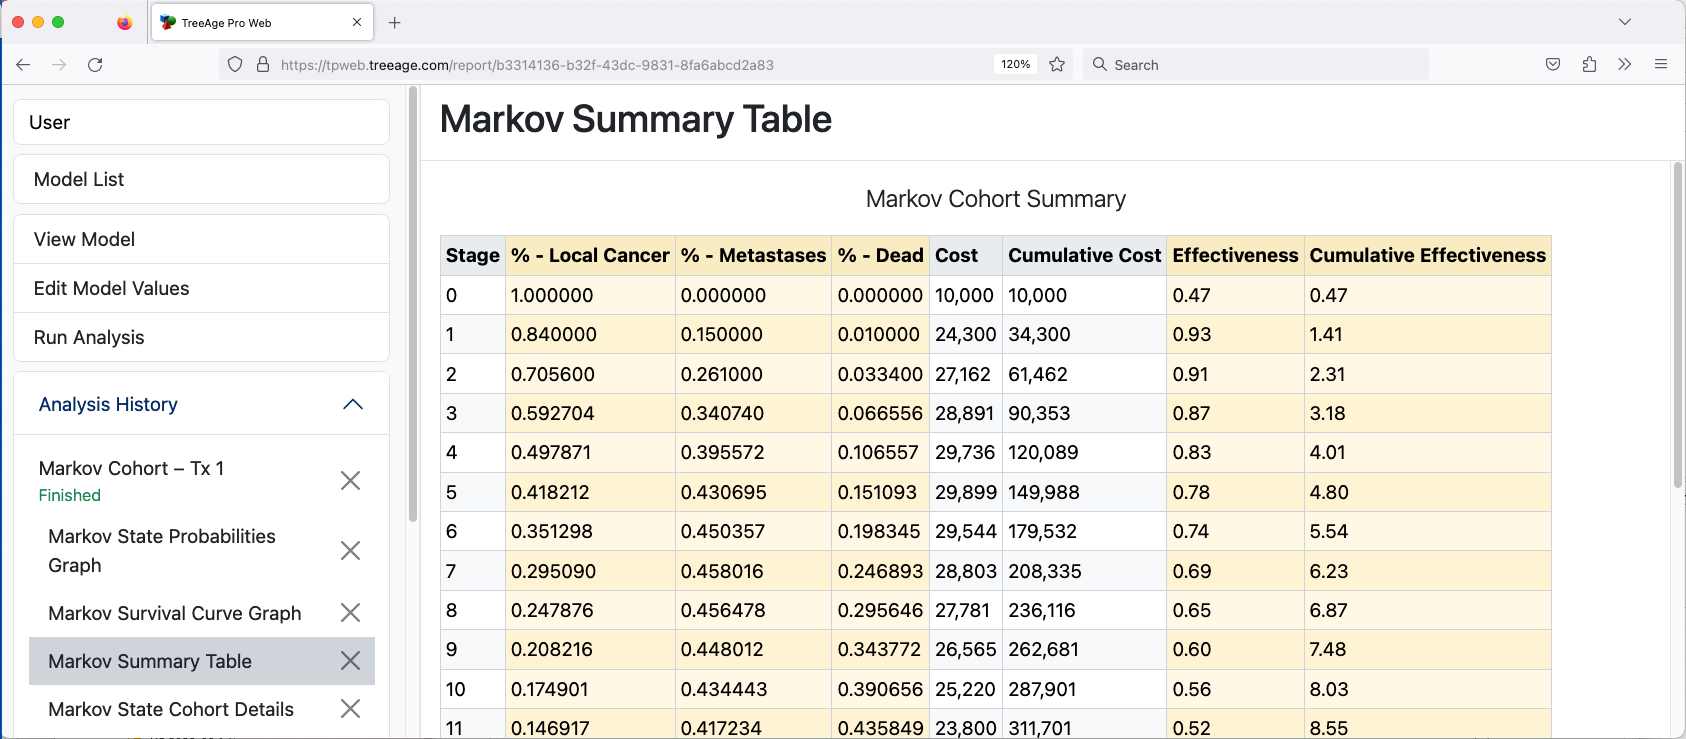Remove Markov Survival Curve Graph report
1686x739 pixels.
350,612
